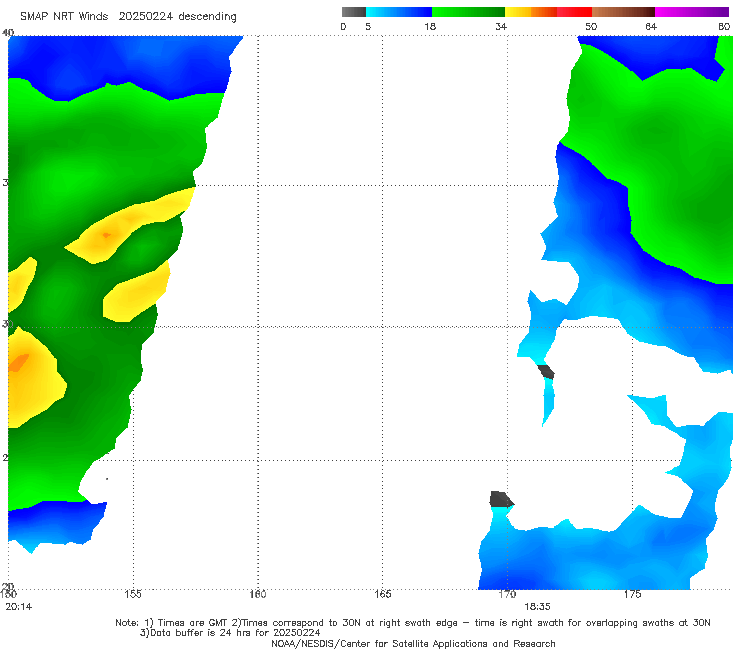
Task: Click the 'Note: 1) Times are GMT' line
Action: 412,623
